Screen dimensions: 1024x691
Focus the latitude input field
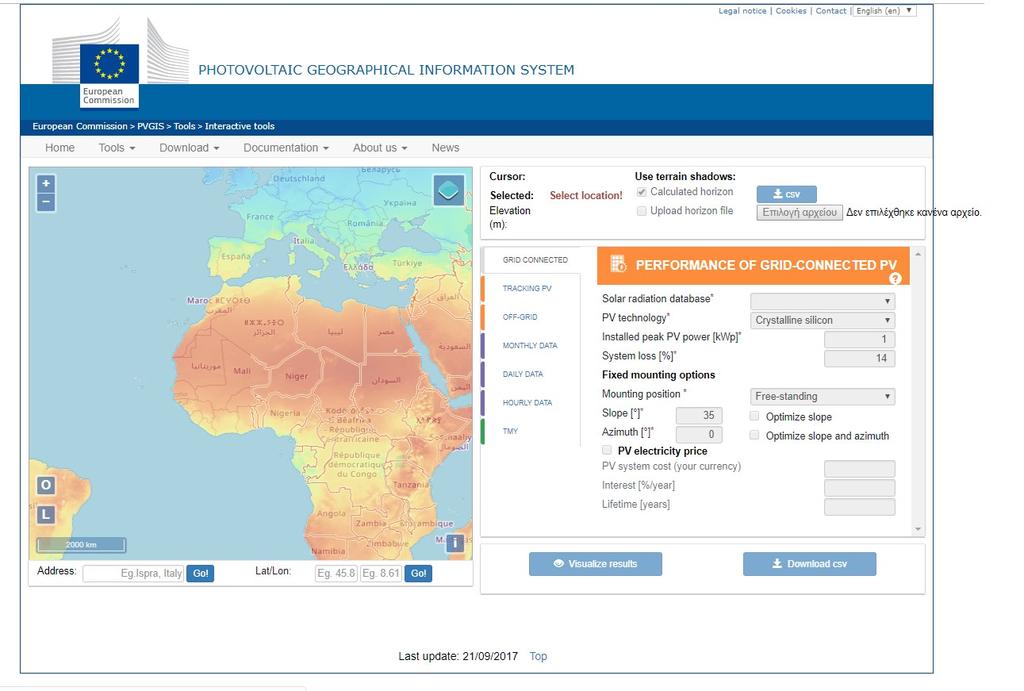pos(336,573)
